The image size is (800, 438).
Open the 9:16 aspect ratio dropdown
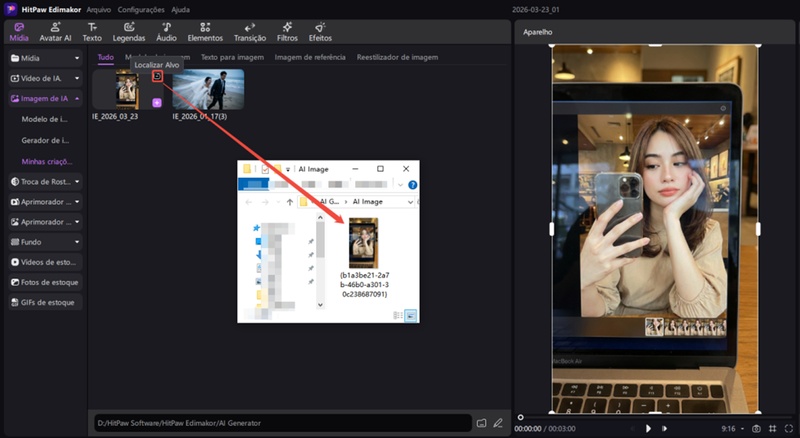coord(731,428)
